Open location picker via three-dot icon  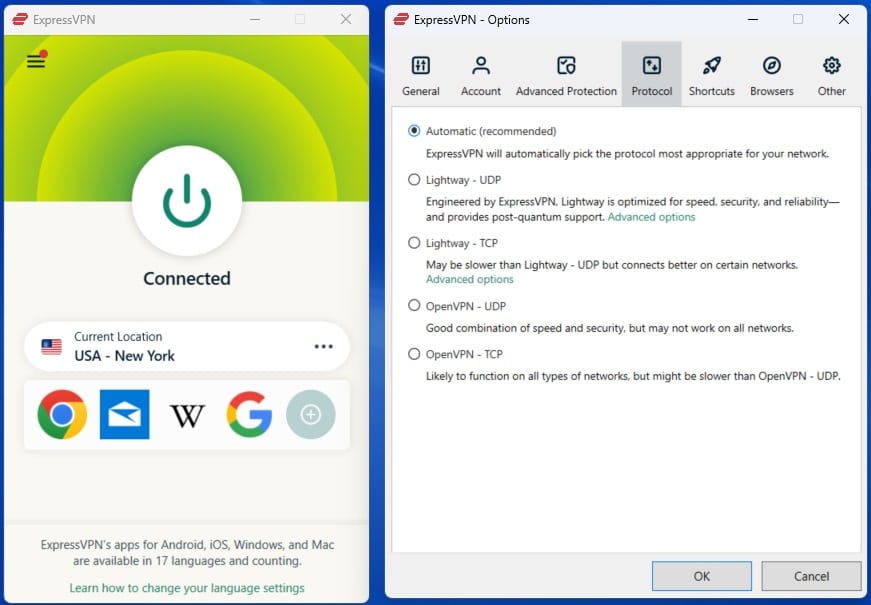323,347
